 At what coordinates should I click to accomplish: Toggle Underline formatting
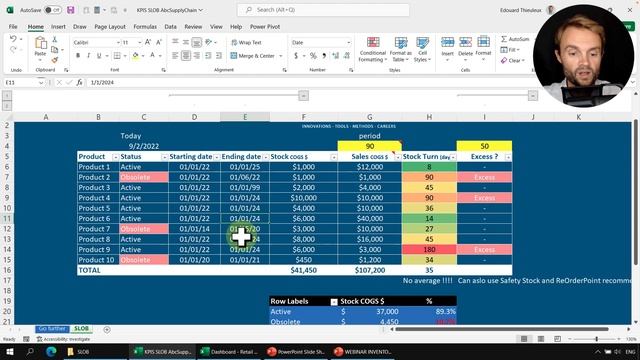(x=99, y=56)
